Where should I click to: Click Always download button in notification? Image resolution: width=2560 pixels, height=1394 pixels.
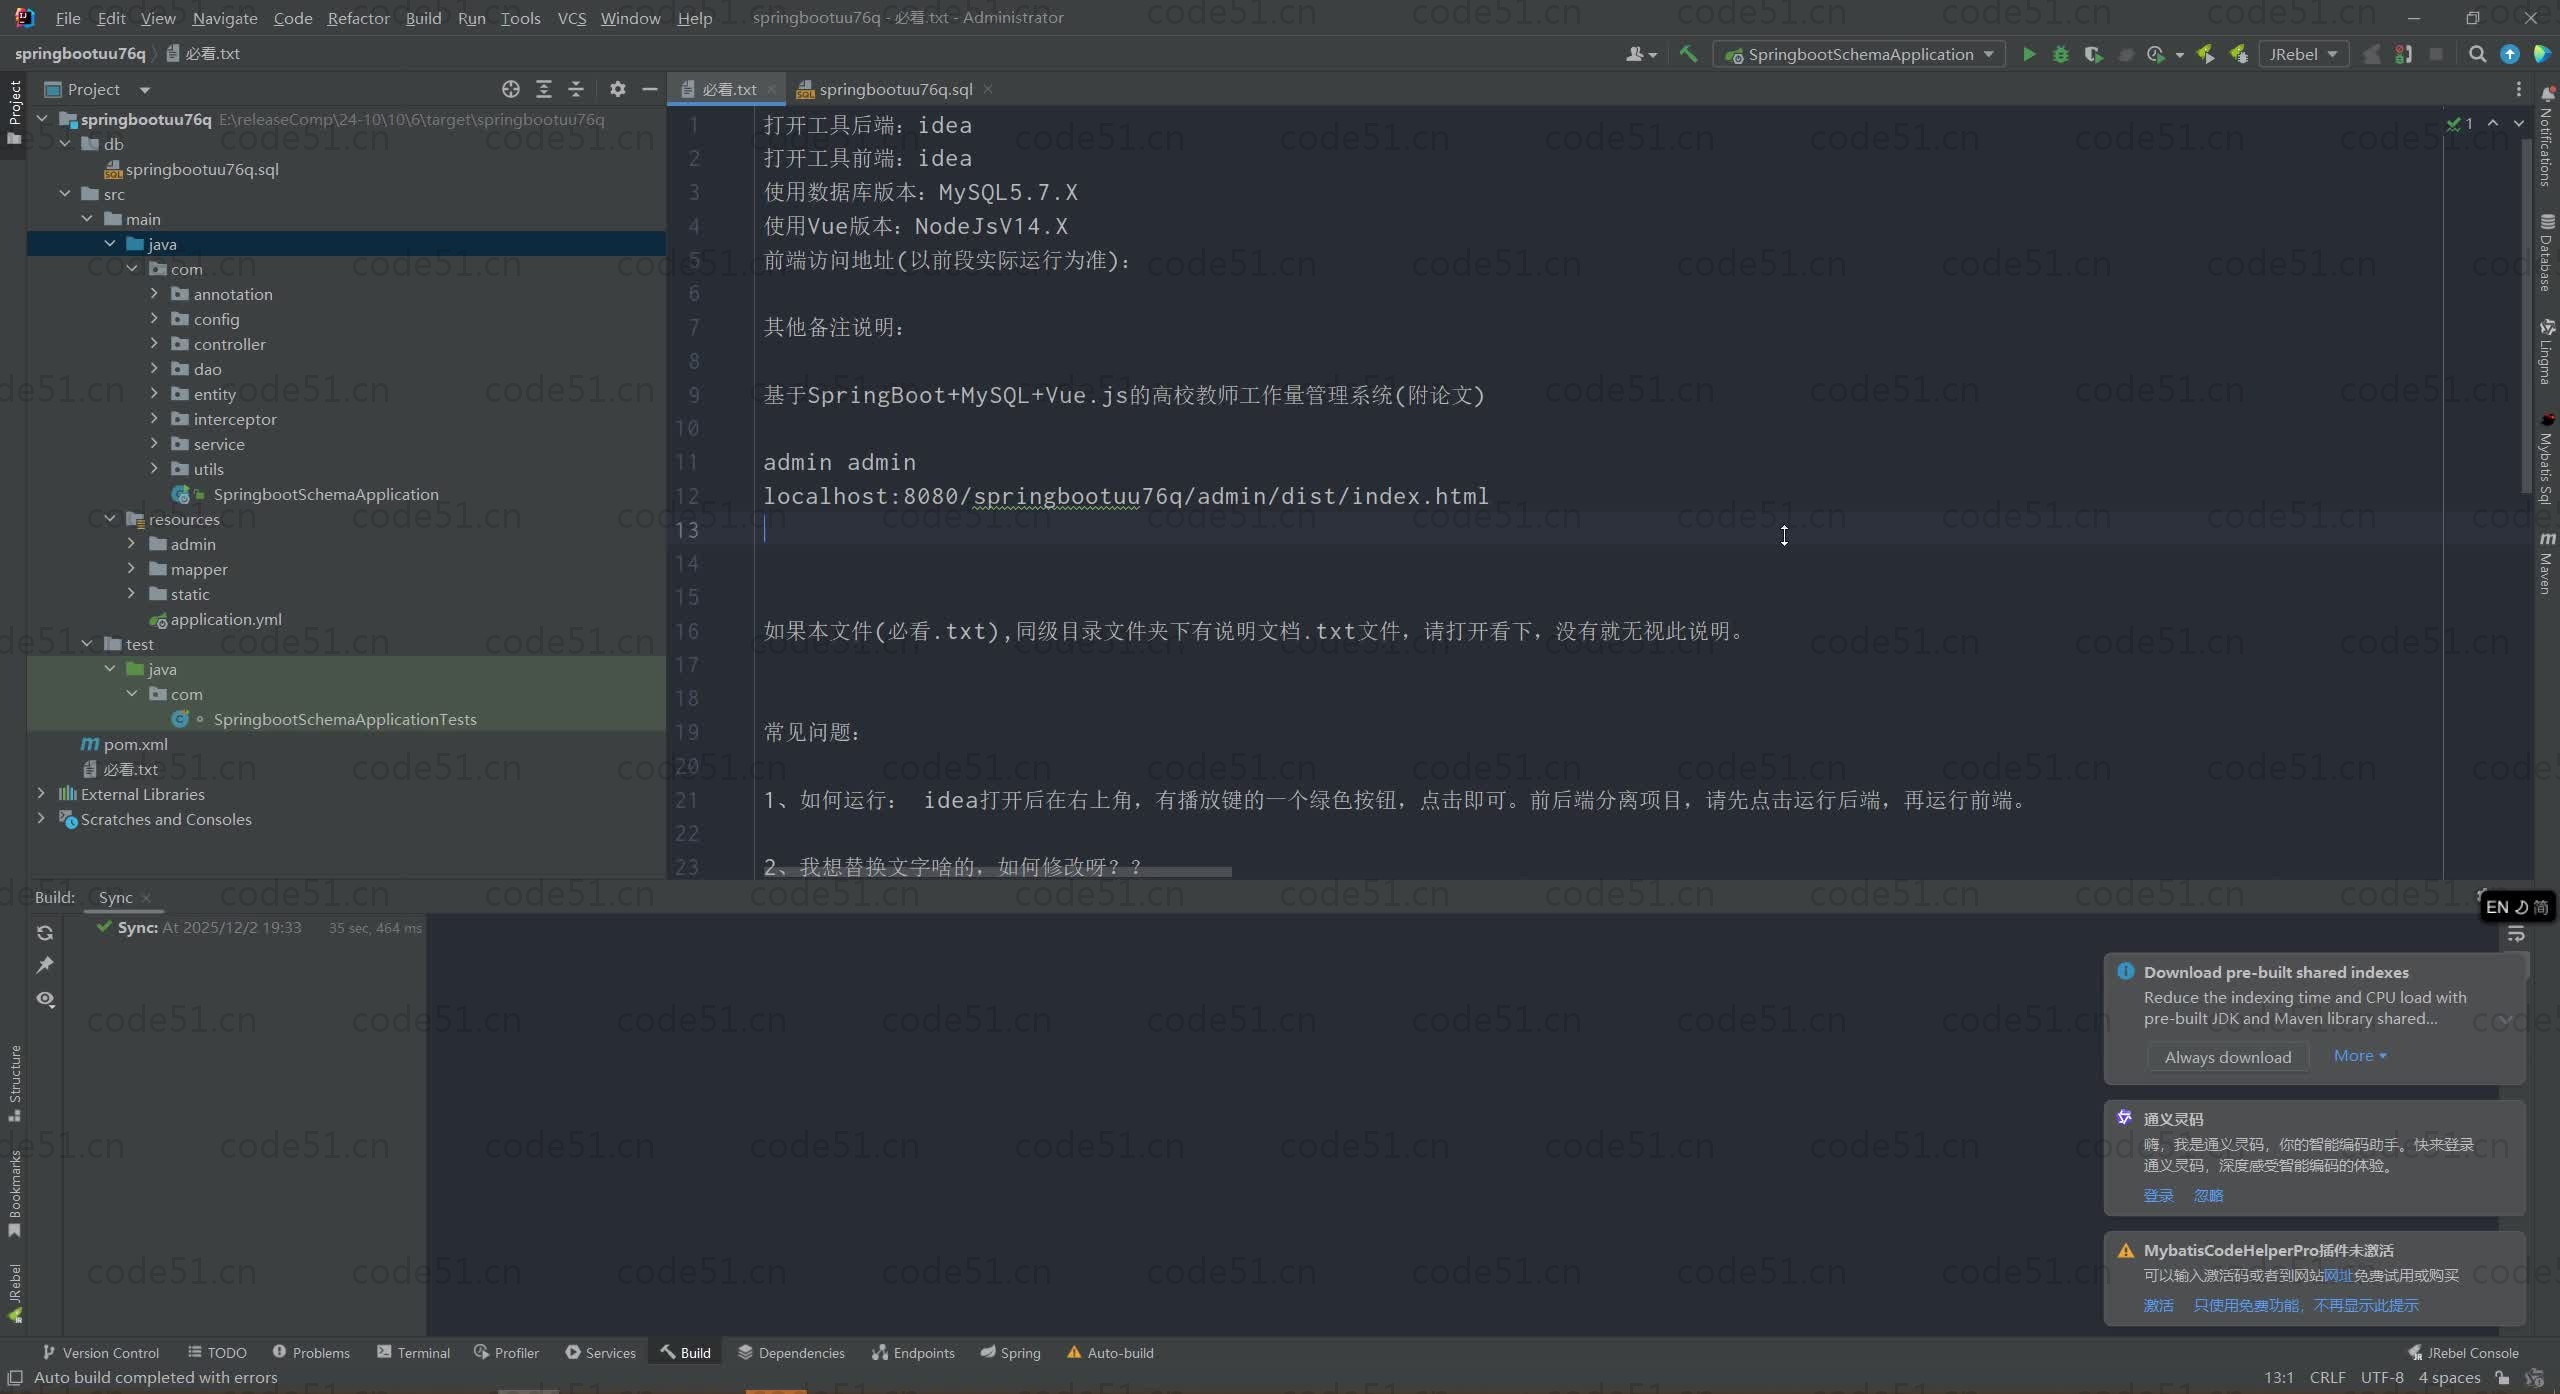pos(2227,1057)
